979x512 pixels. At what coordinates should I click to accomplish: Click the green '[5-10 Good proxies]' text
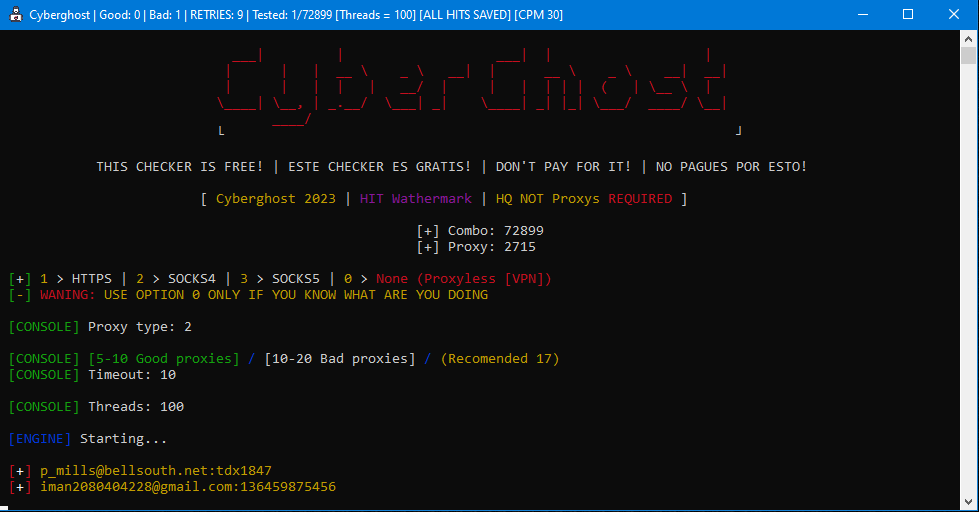[164, 358]
